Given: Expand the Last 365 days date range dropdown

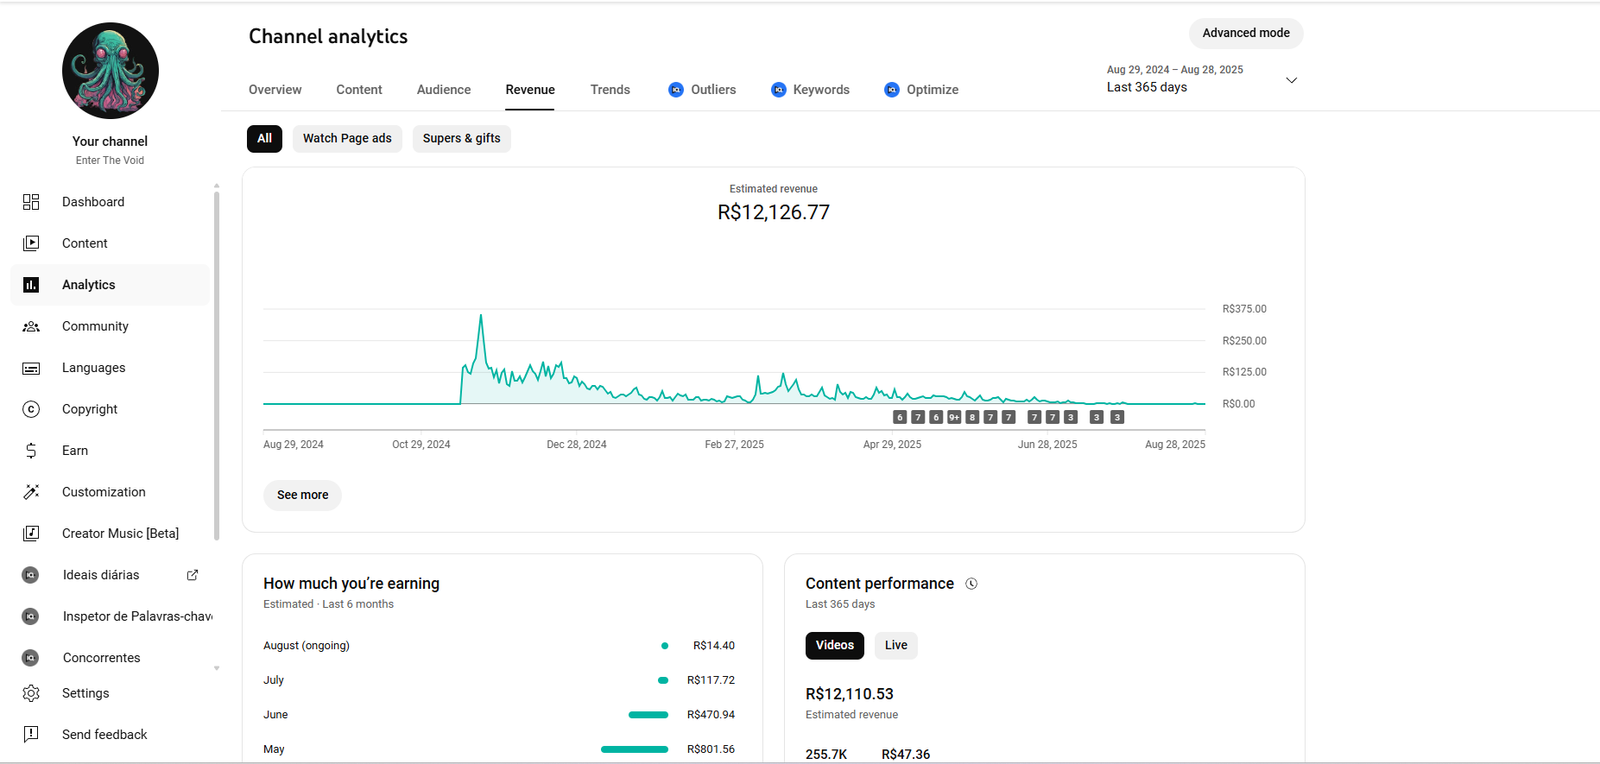Looking at the screenshot, I should (x=1291, y=80).
